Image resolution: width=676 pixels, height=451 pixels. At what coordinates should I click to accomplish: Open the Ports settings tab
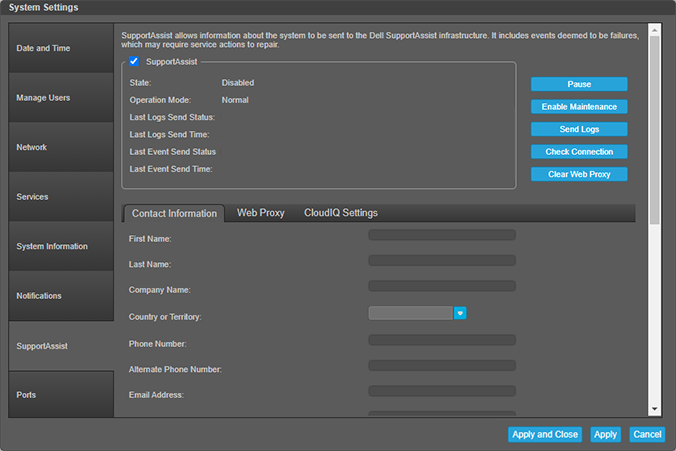[x=61, y=395]
